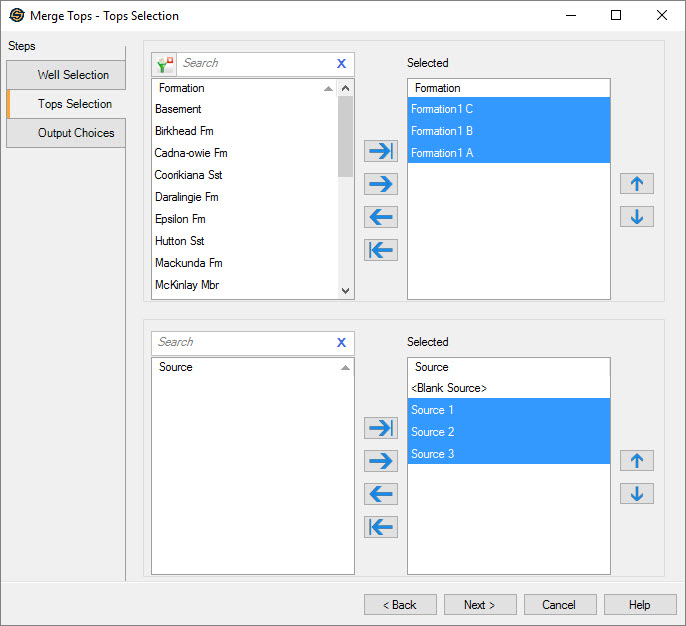The image size is (686, 626).
Task: Clear the formation search with X
Action: pos(341,64)
